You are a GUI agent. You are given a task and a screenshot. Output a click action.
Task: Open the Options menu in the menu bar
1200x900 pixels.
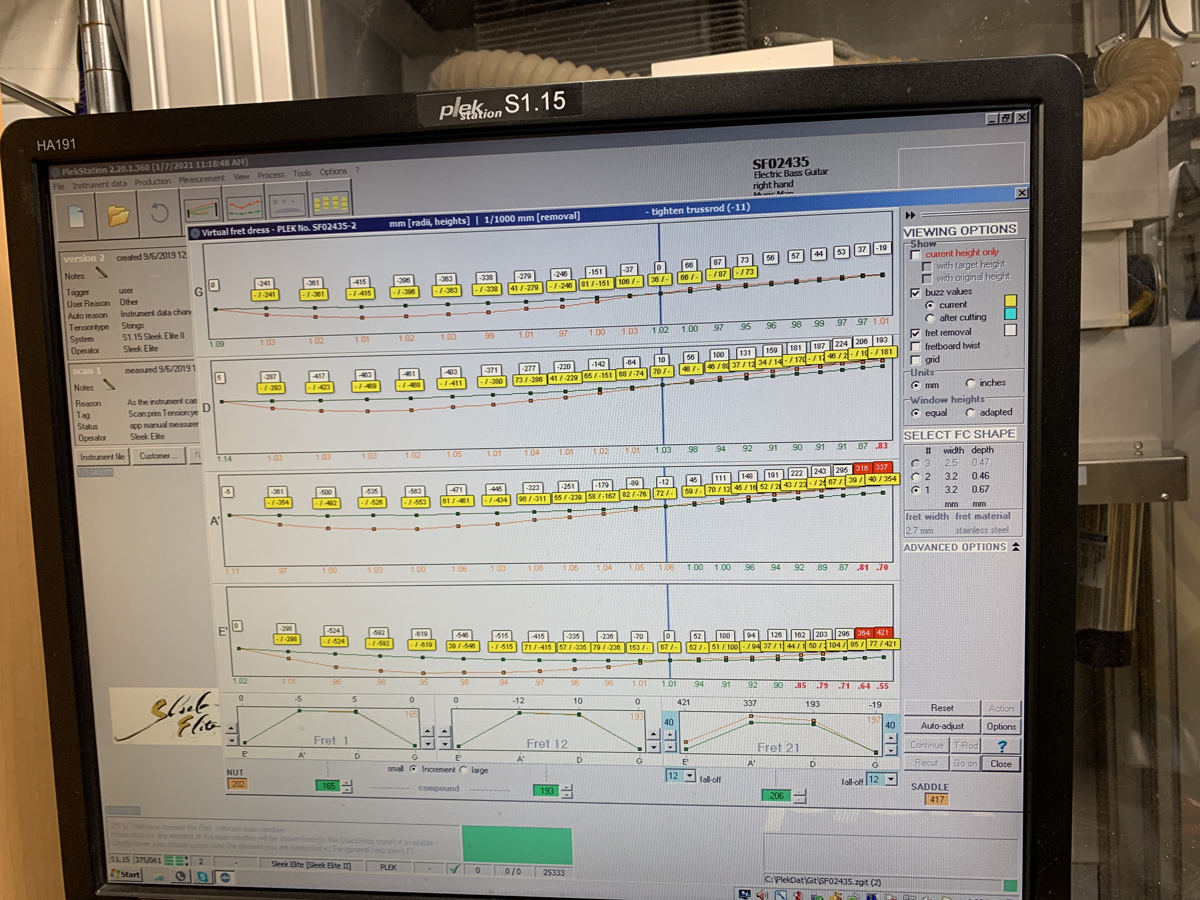point(333,171)
